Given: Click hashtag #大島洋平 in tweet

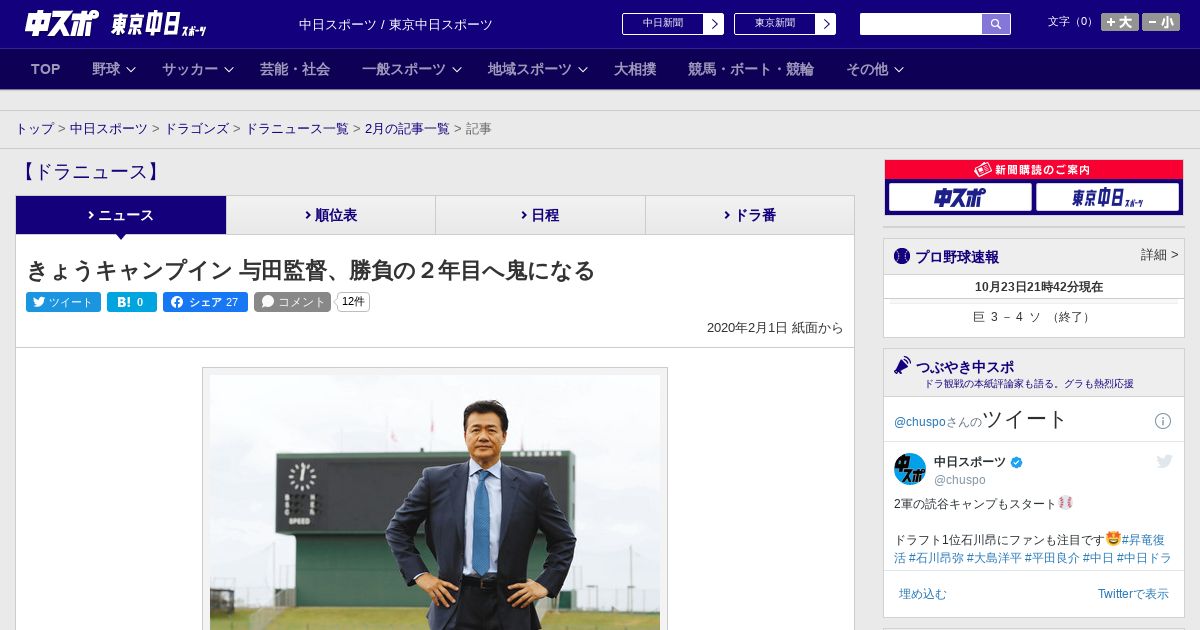Looking at the screenshot, I should (994, 558).
